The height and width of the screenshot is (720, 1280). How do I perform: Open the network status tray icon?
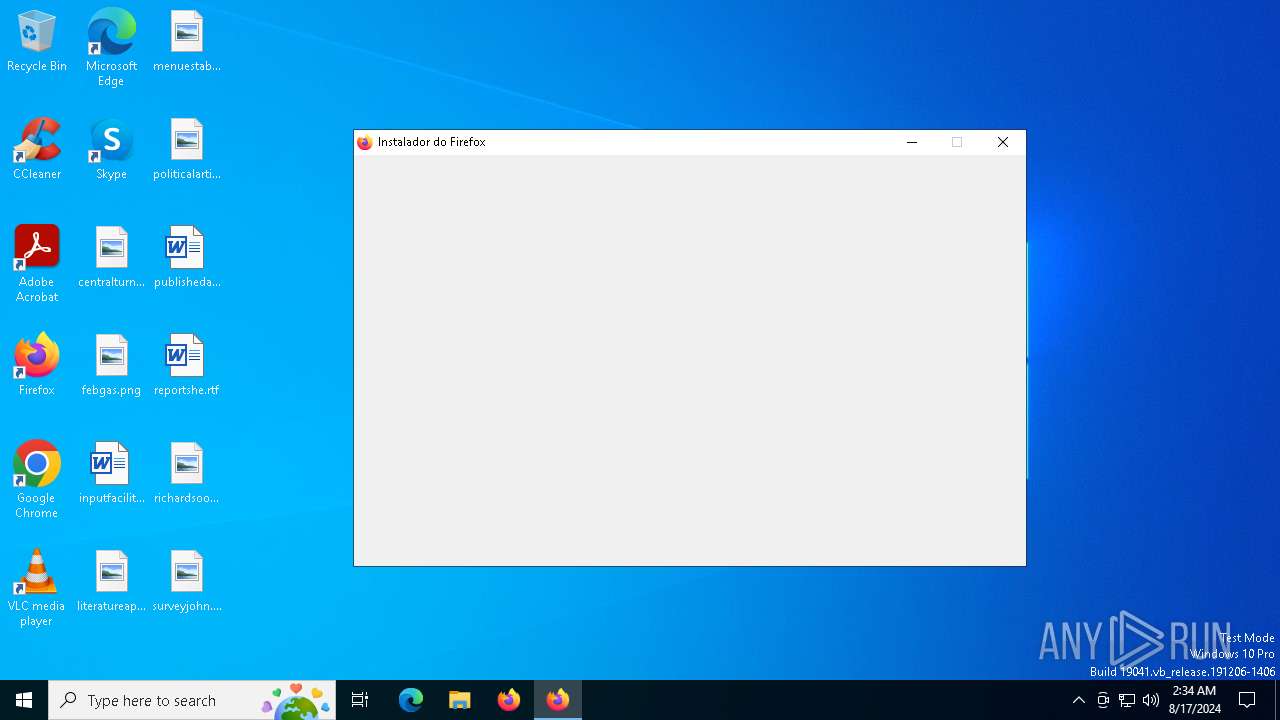[x=1127, y=700]
